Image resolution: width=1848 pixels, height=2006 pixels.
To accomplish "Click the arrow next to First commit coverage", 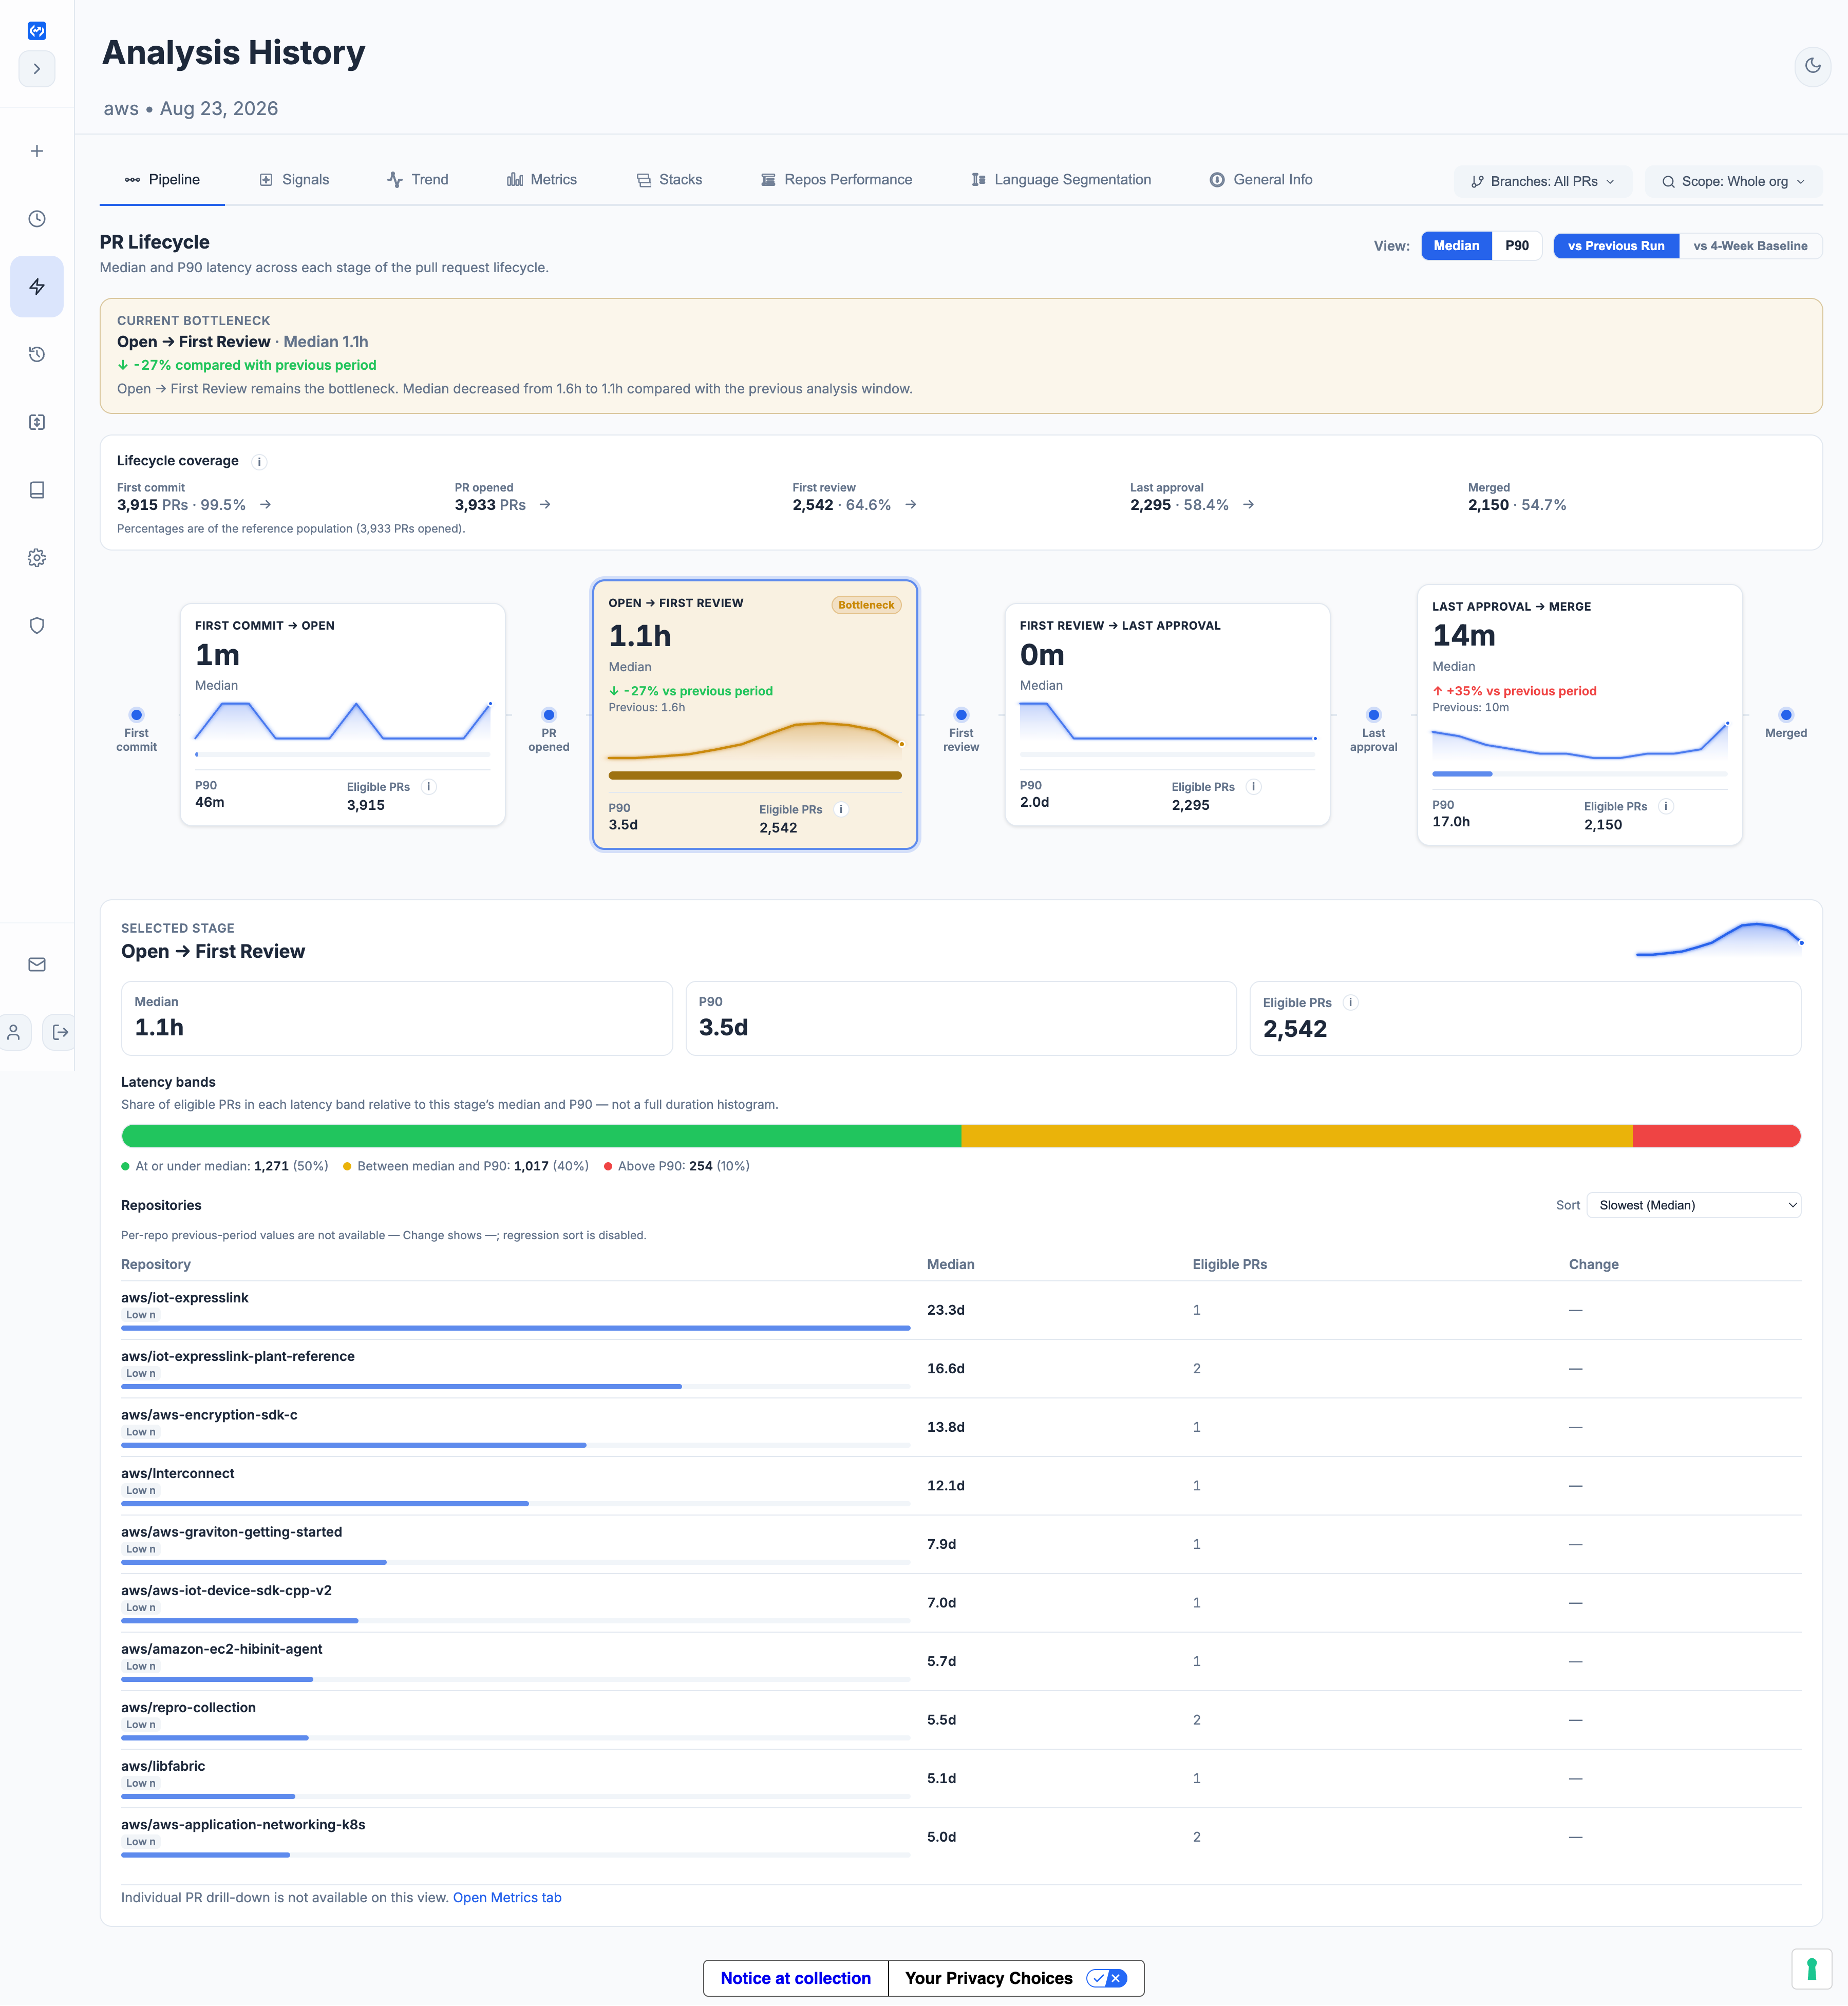I will pos(265,505).
